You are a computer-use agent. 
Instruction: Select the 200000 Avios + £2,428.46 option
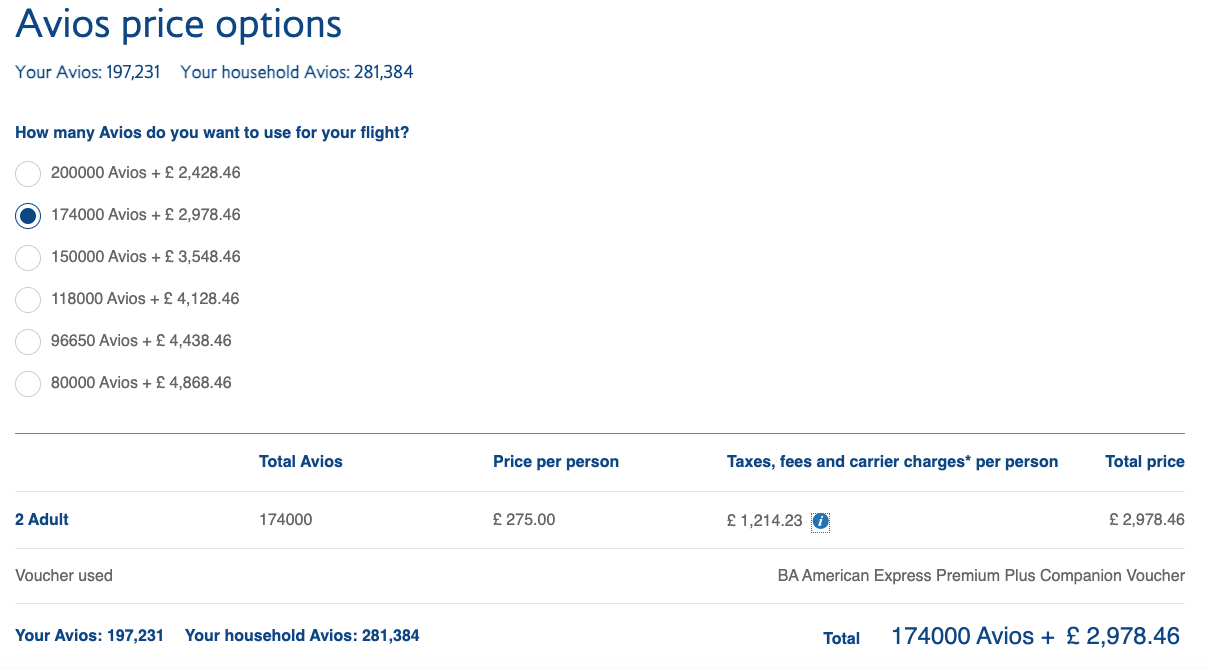pyautogui.click(x=29, y=173)
